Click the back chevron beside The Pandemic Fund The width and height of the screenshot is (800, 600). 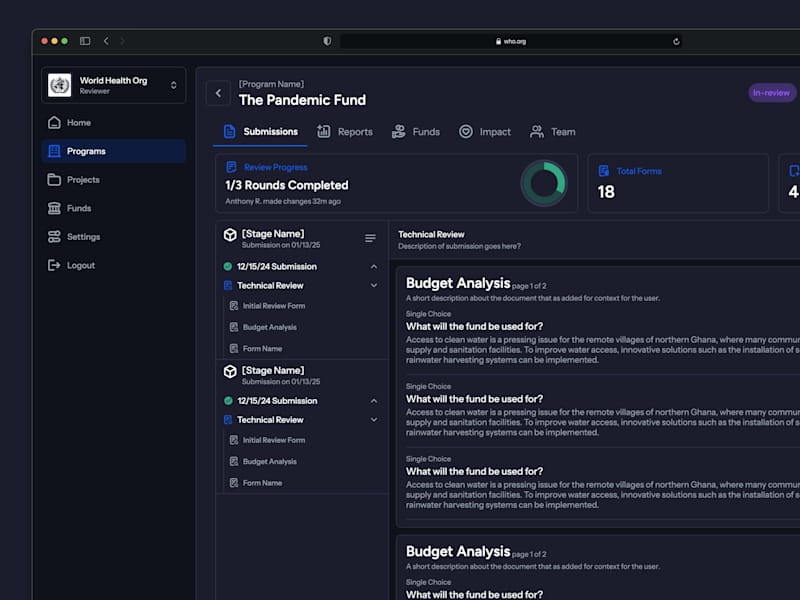point(218,93)
